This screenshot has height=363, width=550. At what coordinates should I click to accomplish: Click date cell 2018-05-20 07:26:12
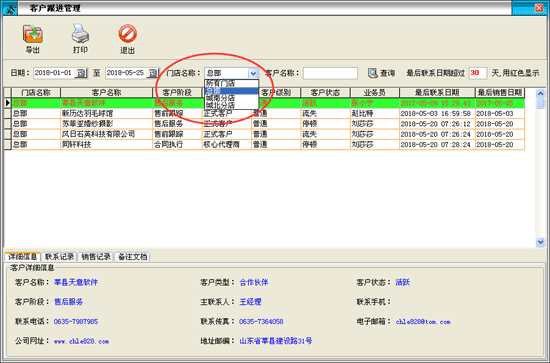point(437,124)
